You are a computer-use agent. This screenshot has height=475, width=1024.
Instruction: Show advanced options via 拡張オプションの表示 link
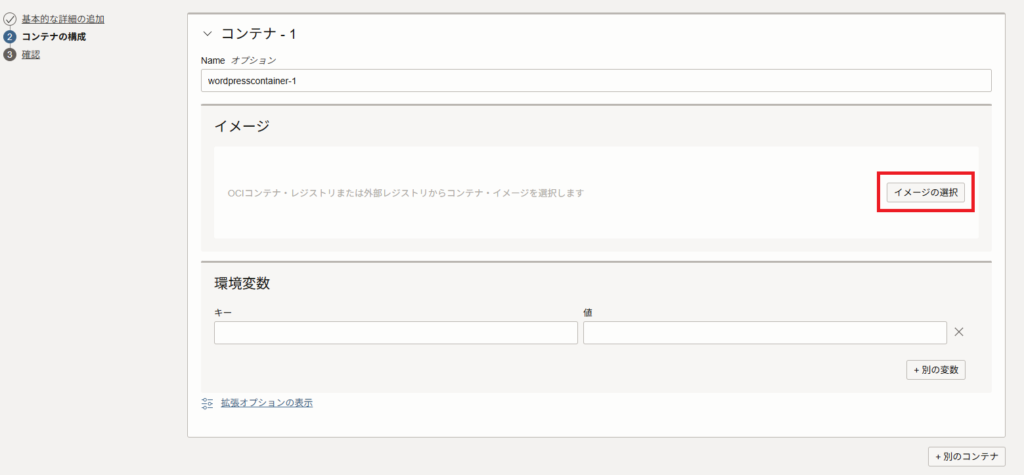tap(267, 403)
